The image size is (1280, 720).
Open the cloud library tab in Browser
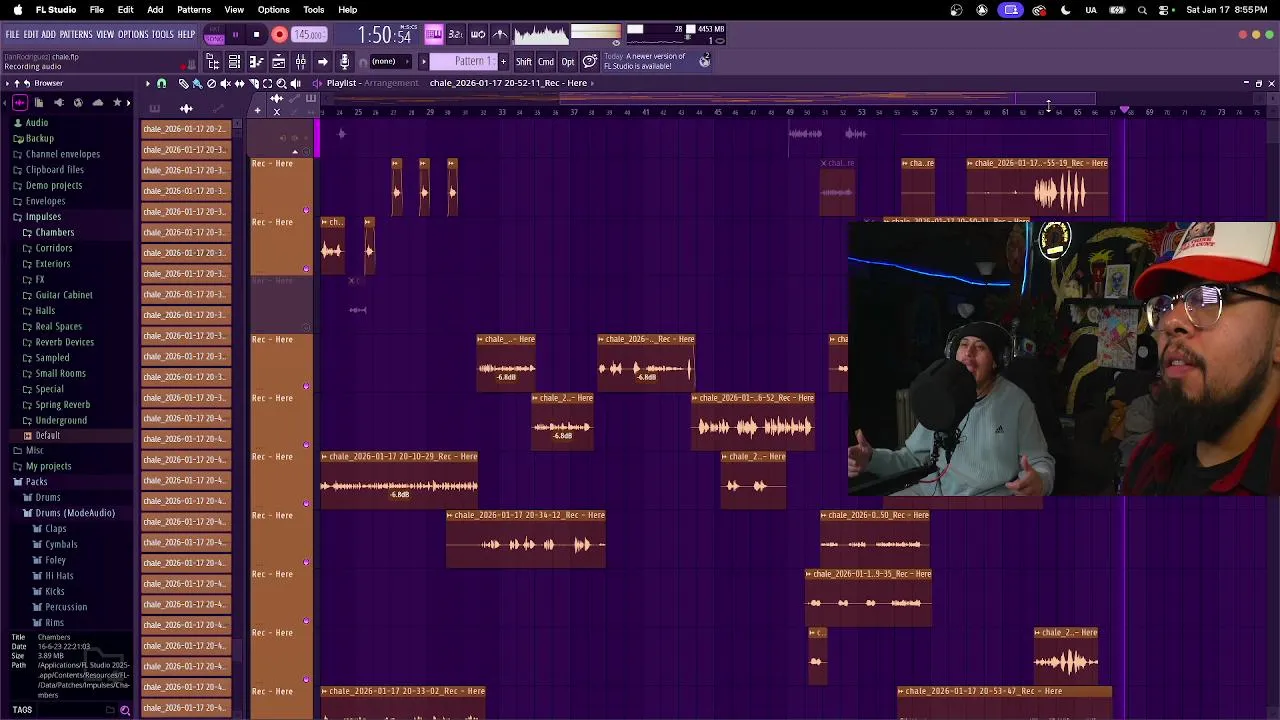98,102
